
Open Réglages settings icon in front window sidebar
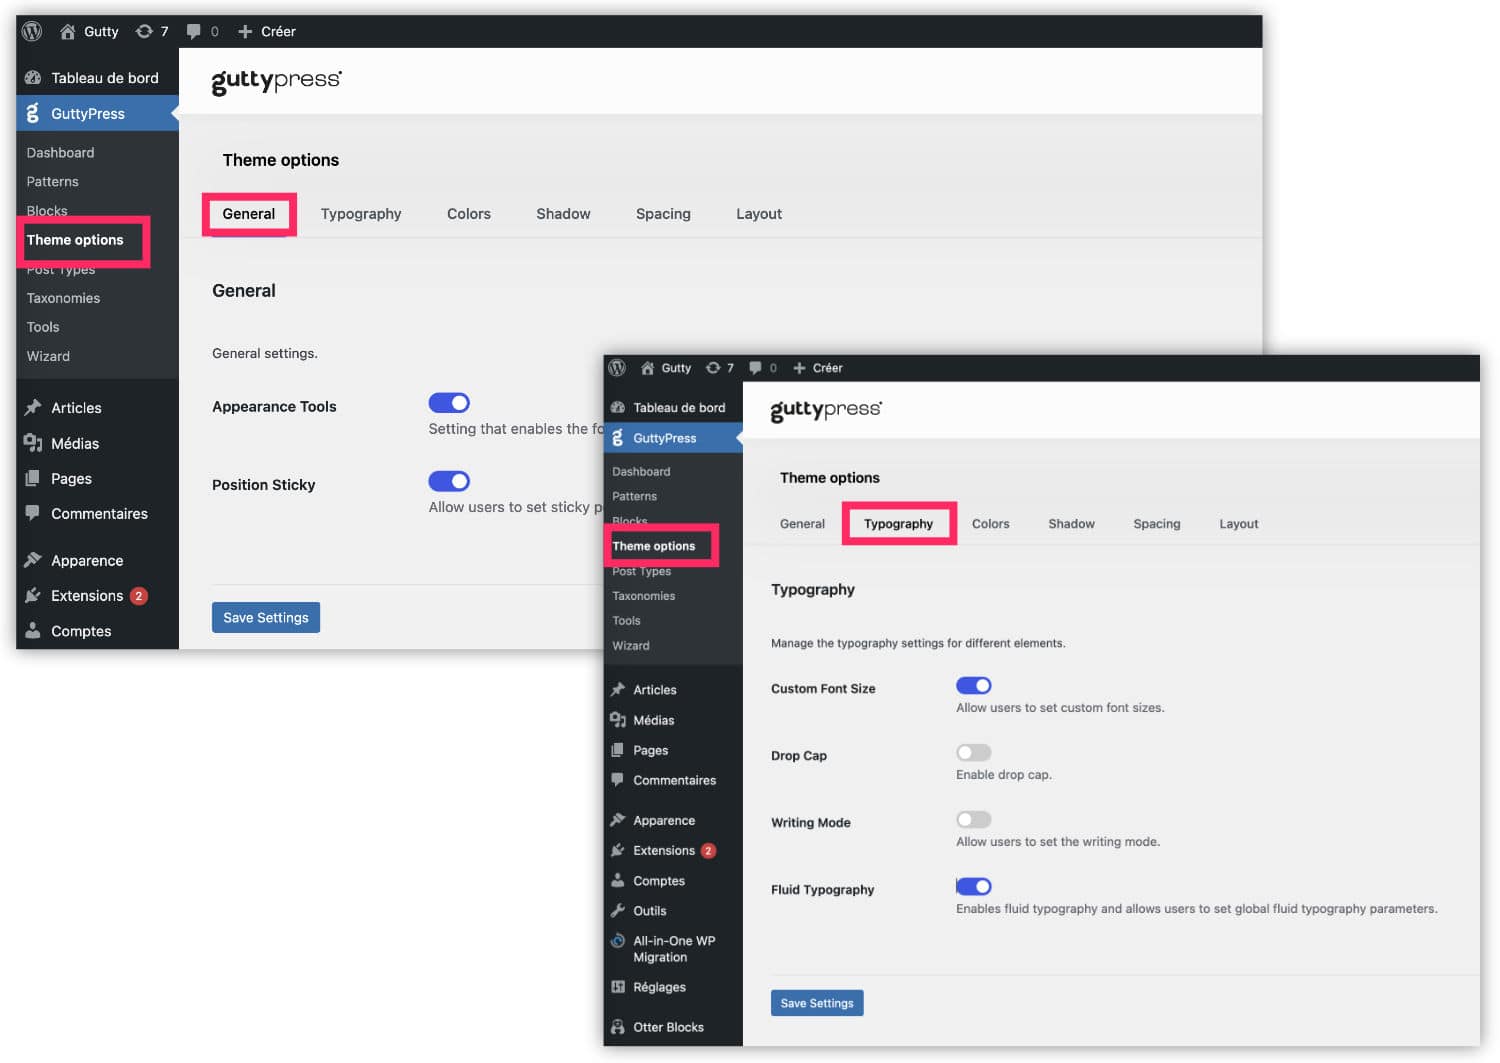coord(618,986)
